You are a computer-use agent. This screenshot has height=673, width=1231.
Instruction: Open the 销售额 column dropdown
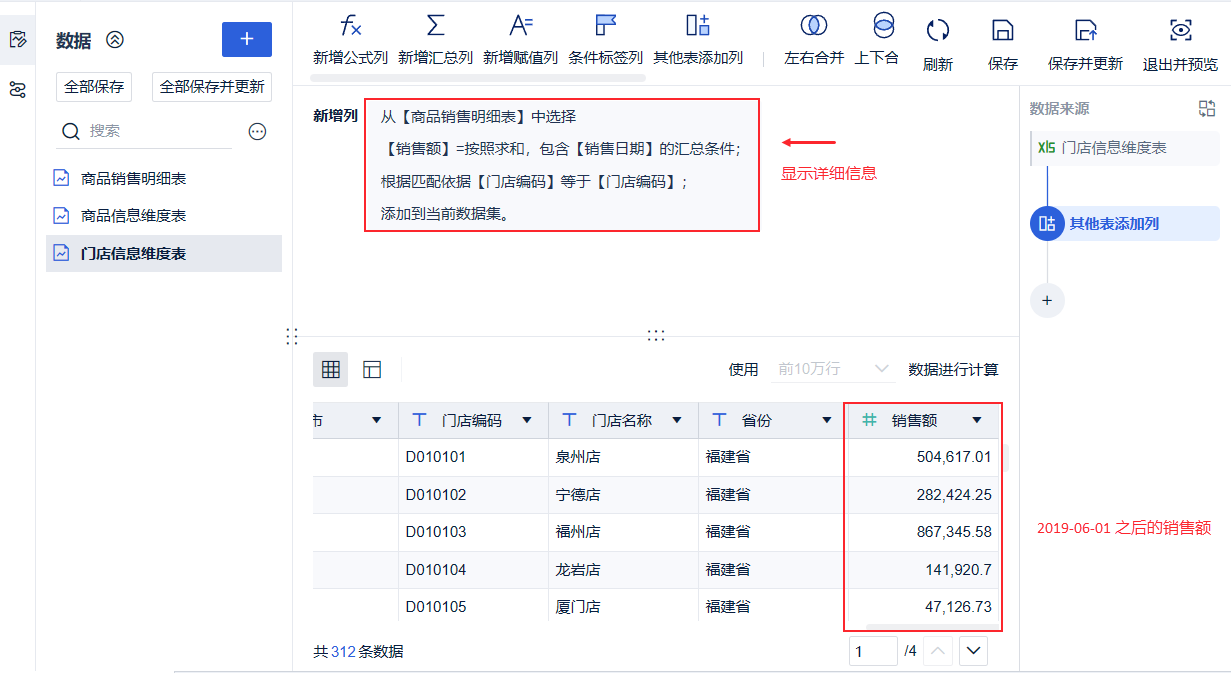pos(976,420)
